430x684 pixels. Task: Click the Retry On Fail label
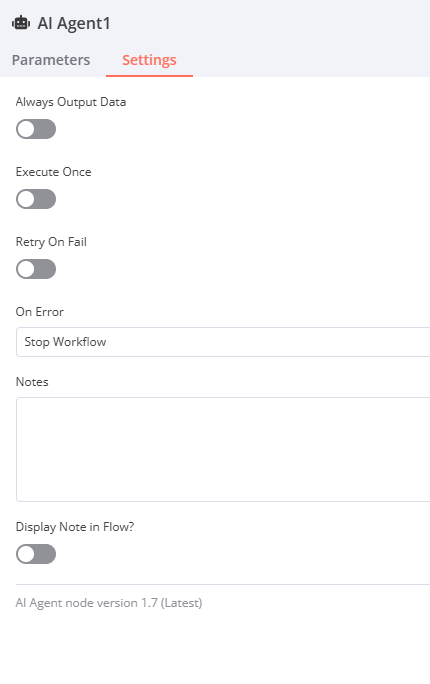[51, 242]
